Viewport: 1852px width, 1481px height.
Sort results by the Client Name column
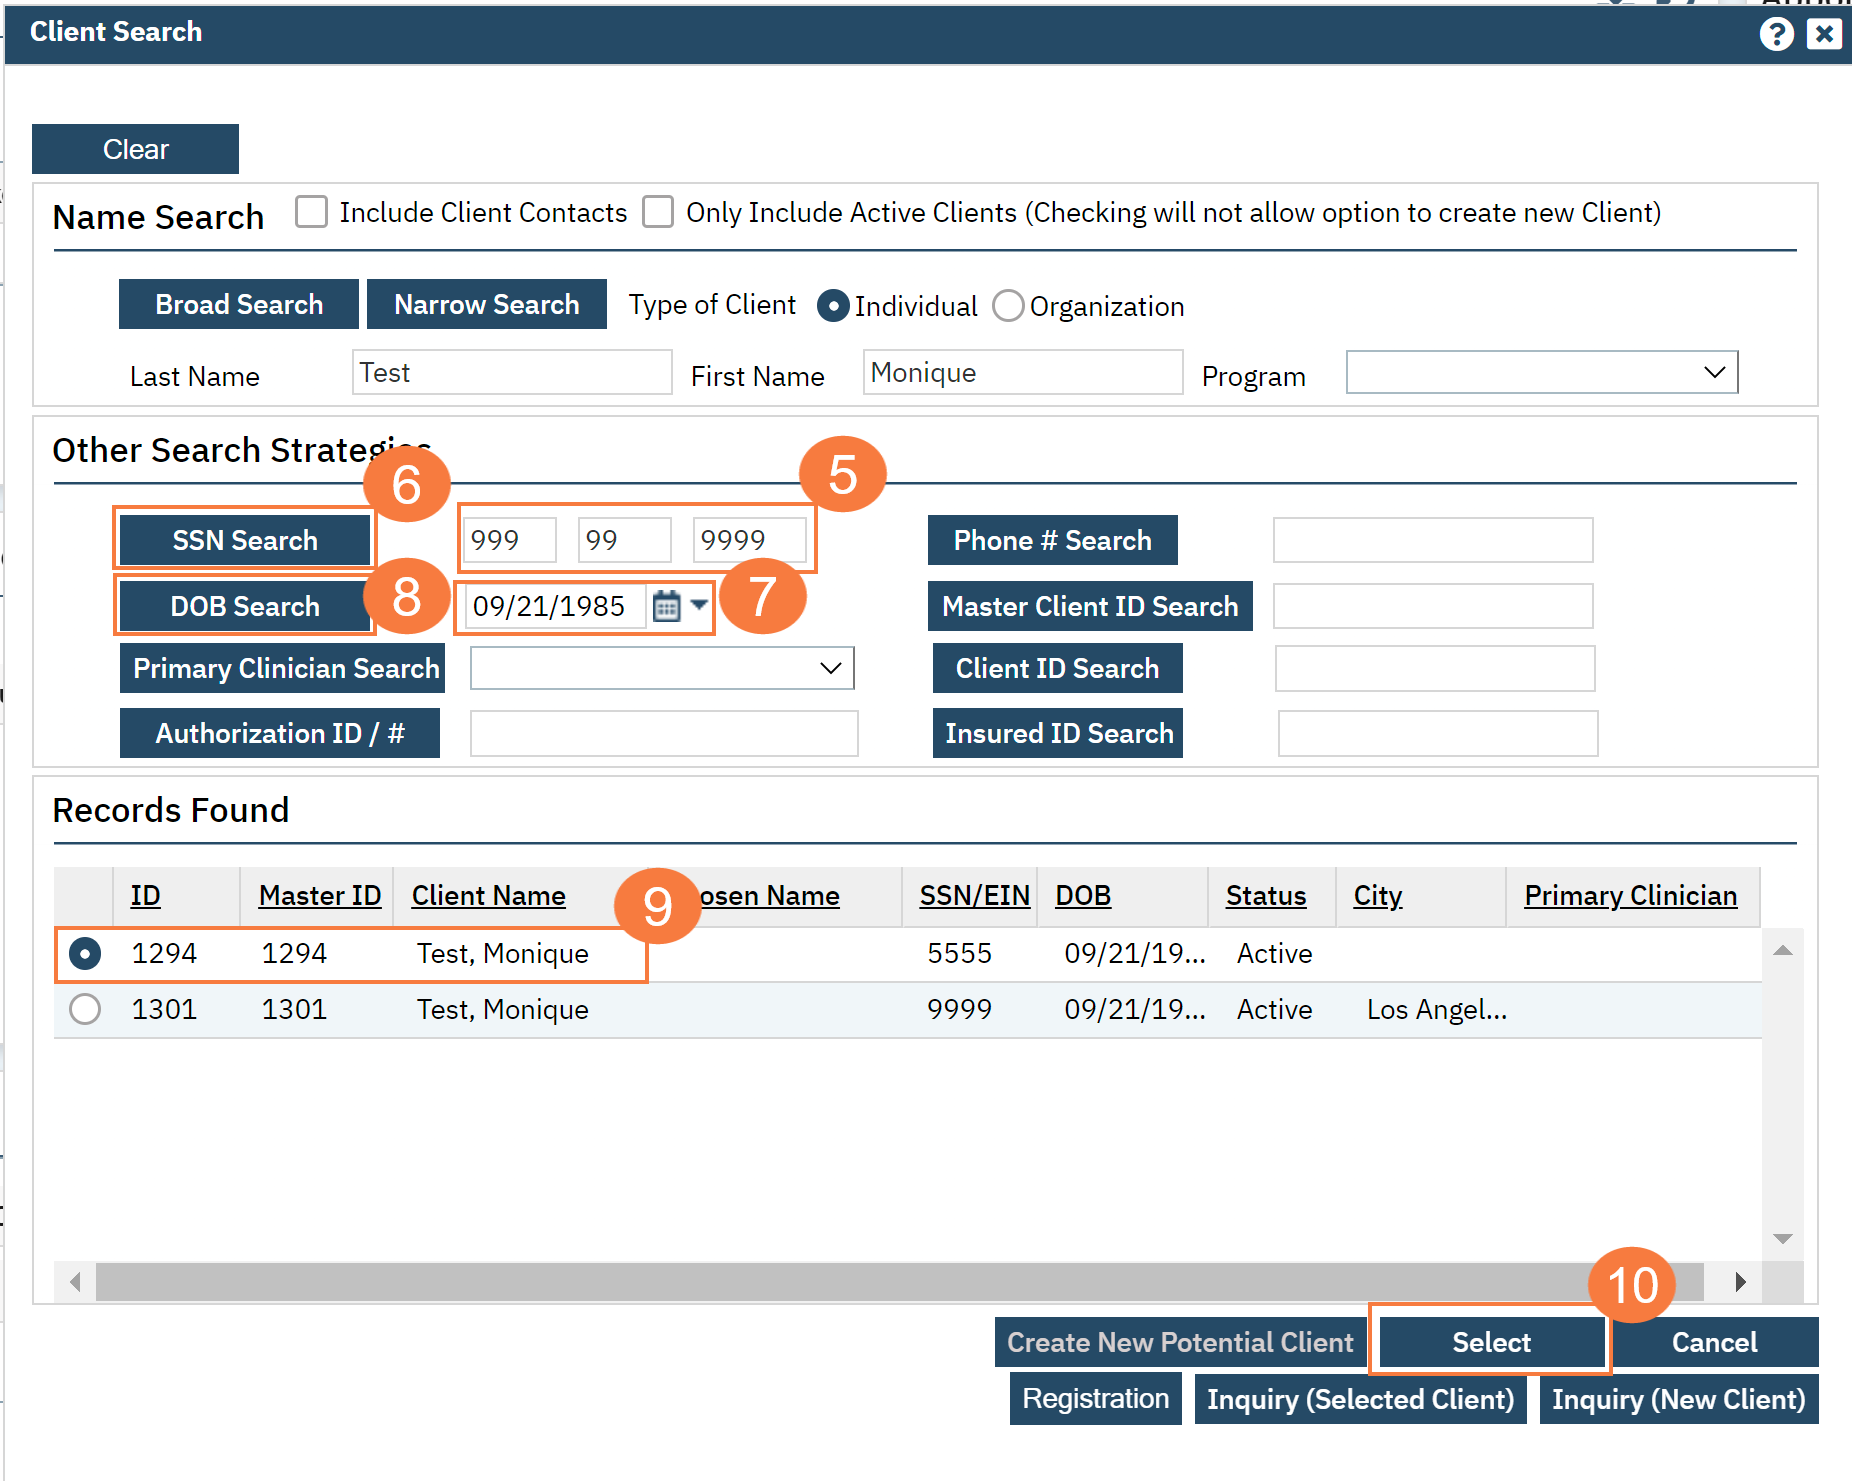pos(488,895)
